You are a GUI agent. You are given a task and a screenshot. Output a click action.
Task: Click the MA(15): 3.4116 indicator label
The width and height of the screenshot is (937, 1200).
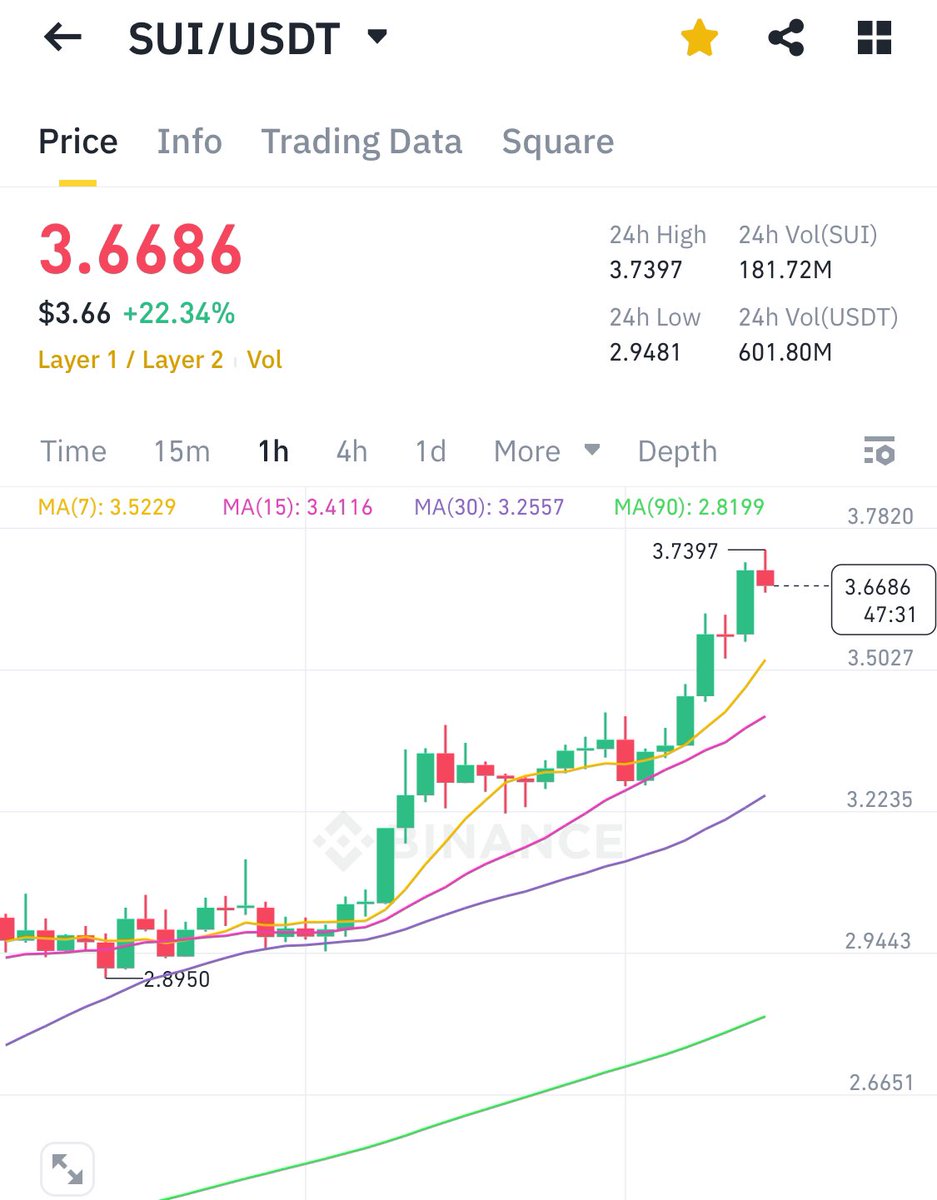298,507
